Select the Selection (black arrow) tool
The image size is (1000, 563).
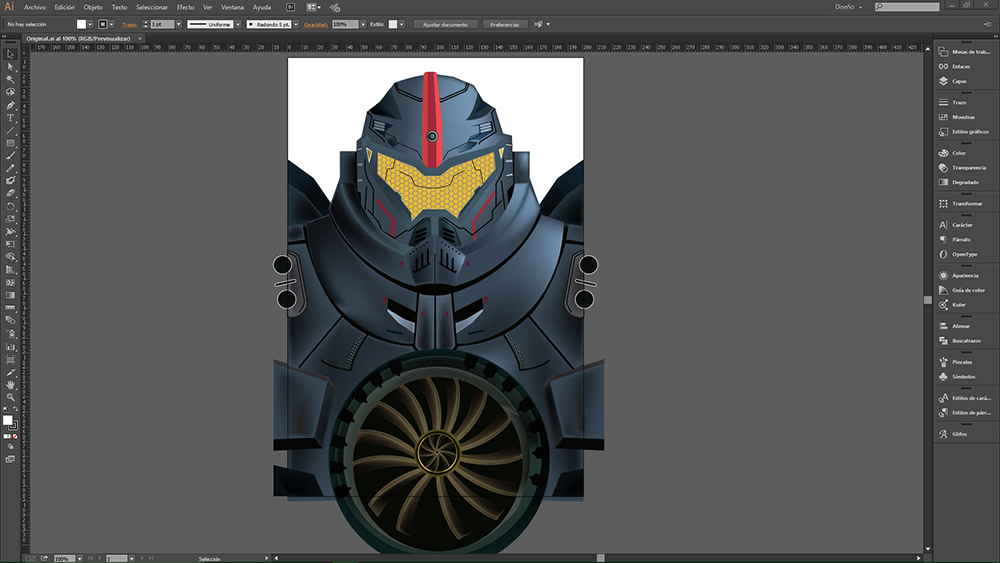pyautogui.click(x=10, y=54)
